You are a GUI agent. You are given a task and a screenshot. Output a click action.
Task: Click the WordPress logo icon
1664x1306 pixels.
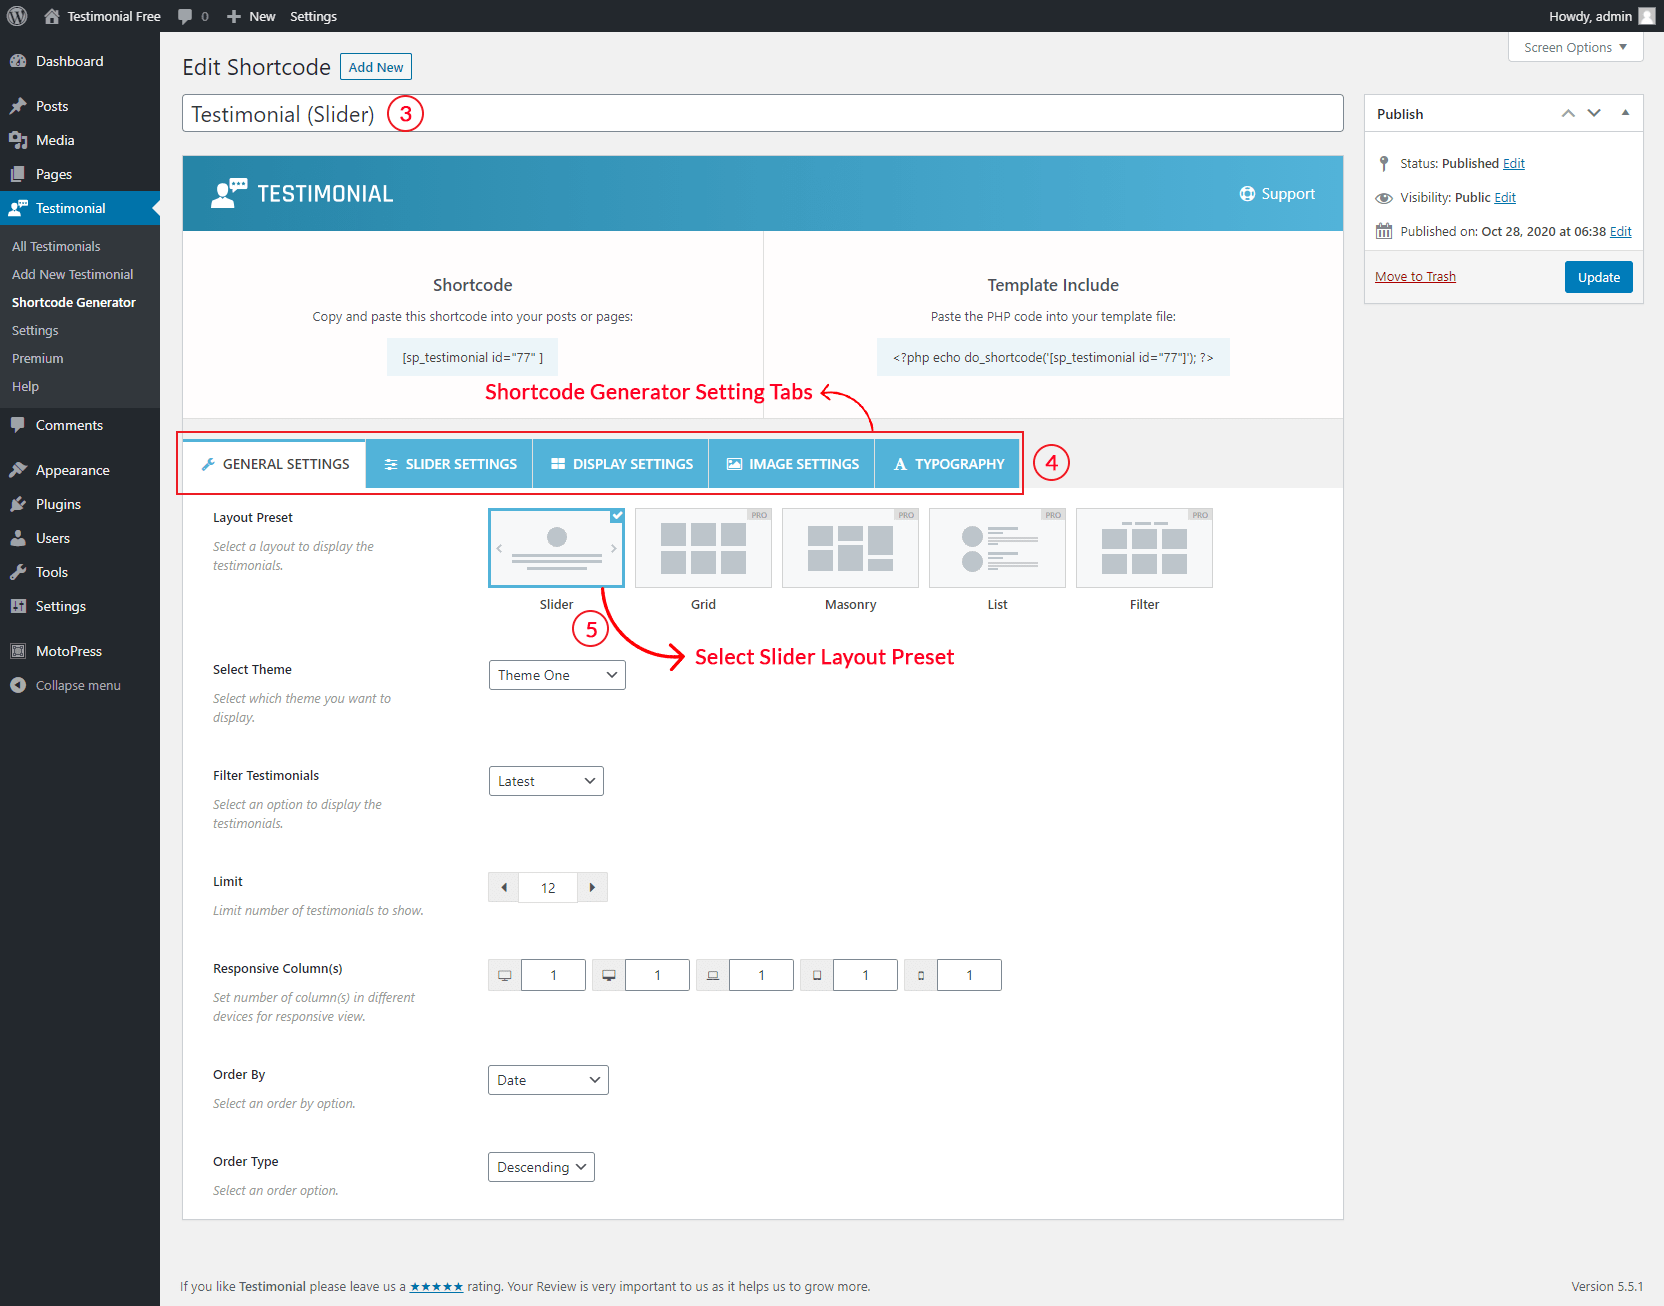pyautogui.click(x=17, y=16)
